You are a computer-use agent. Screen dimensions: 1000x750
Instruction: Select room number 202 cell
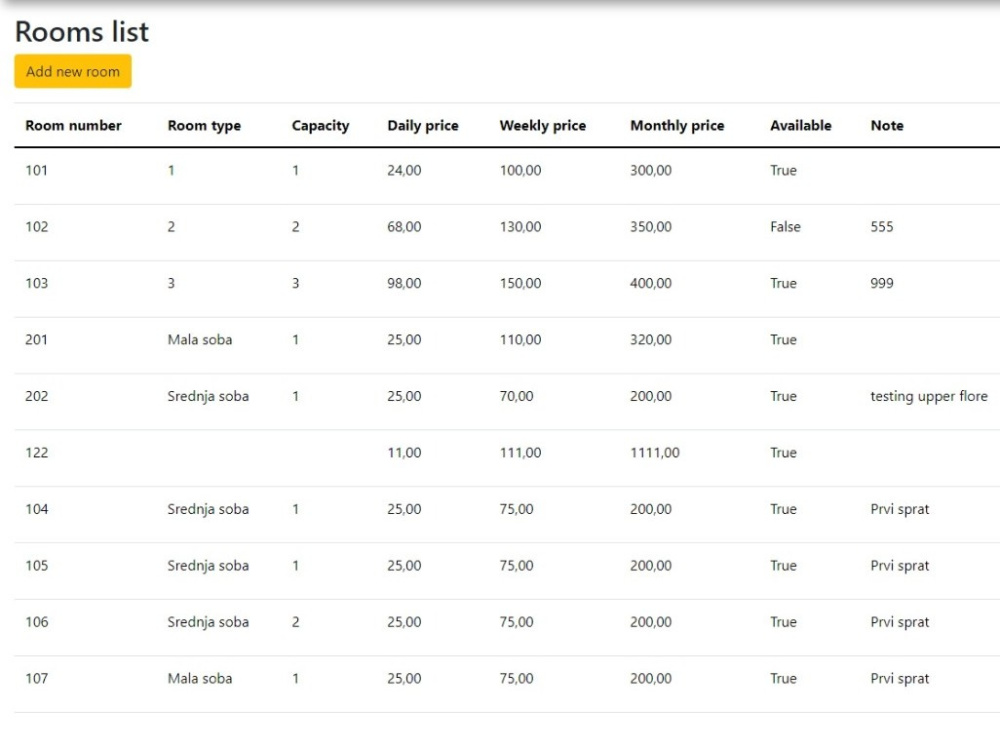[x=36, y=396]
